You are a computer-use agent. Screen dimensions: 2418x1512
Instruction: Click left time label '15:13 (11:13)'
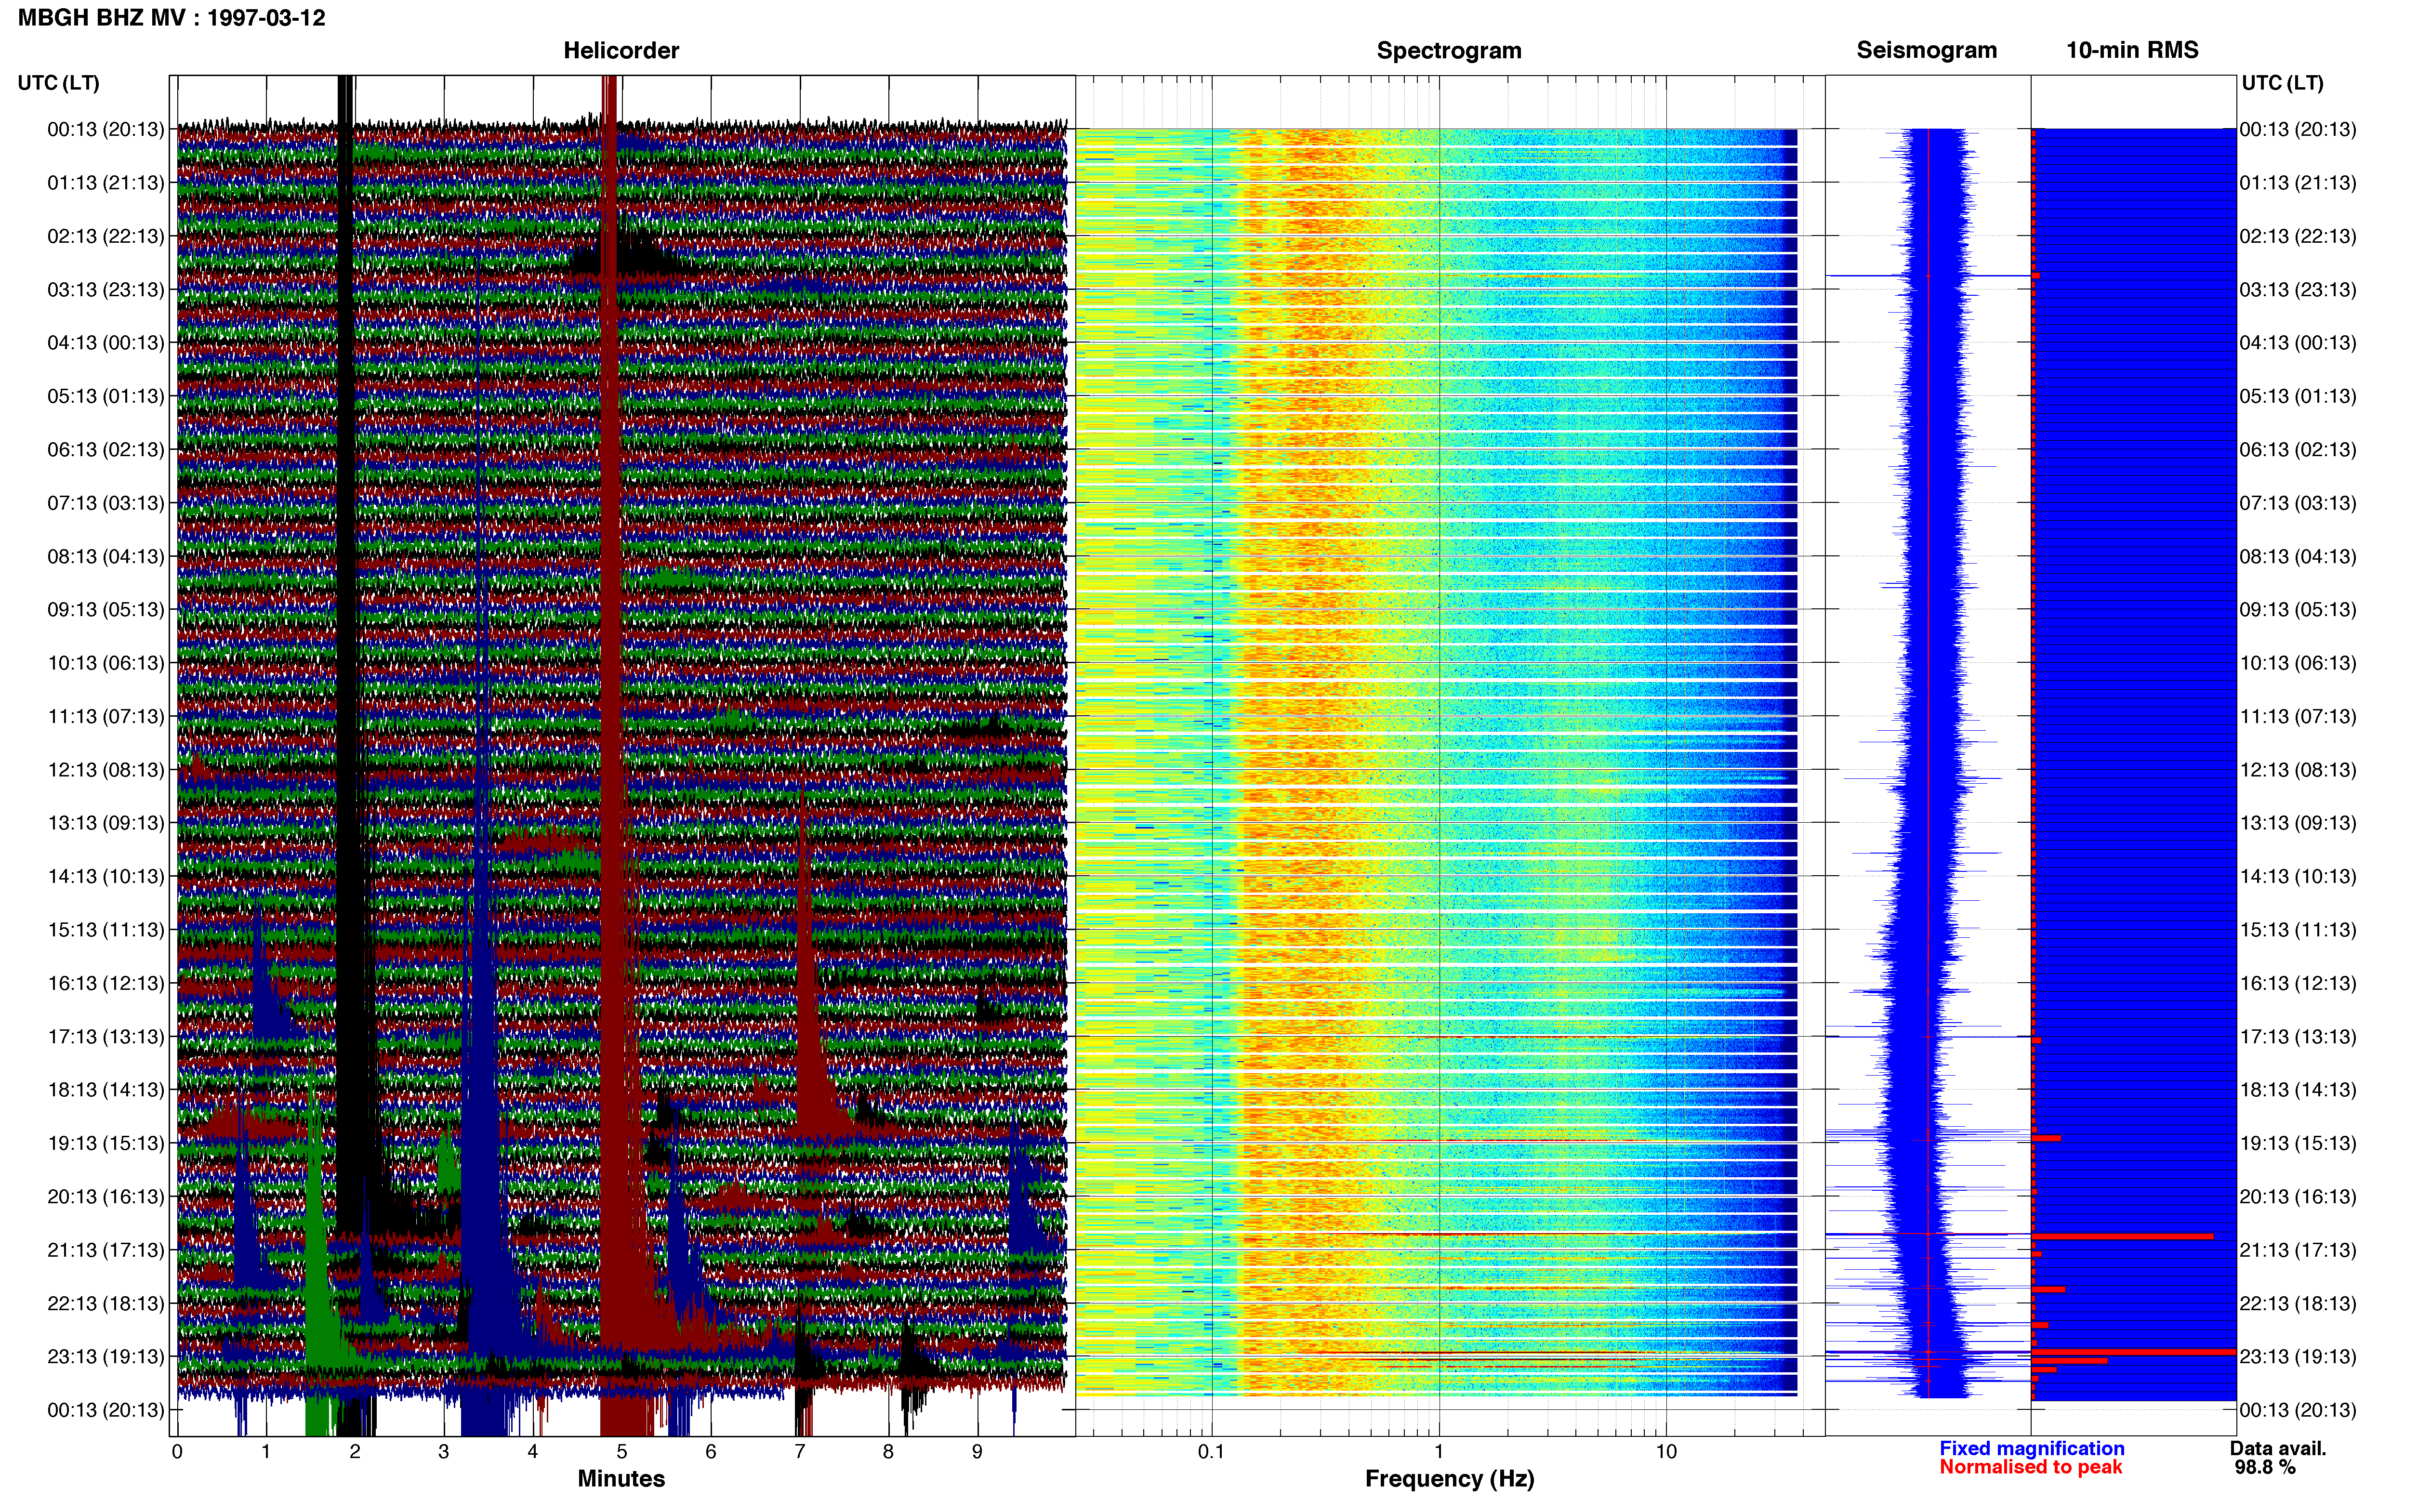pos(106,930)
